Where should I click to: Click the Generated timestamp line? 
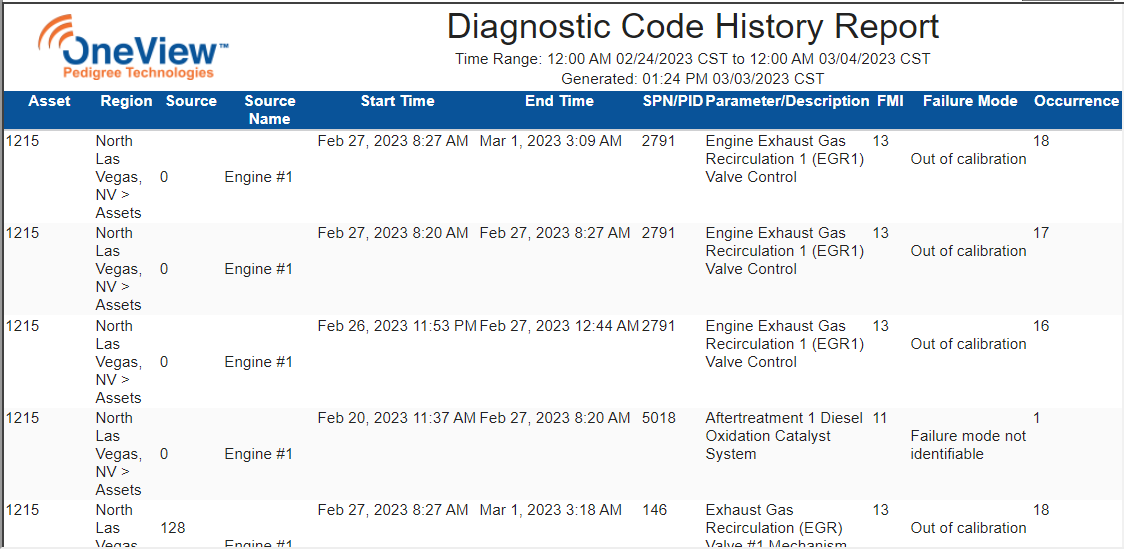[692, 78]
